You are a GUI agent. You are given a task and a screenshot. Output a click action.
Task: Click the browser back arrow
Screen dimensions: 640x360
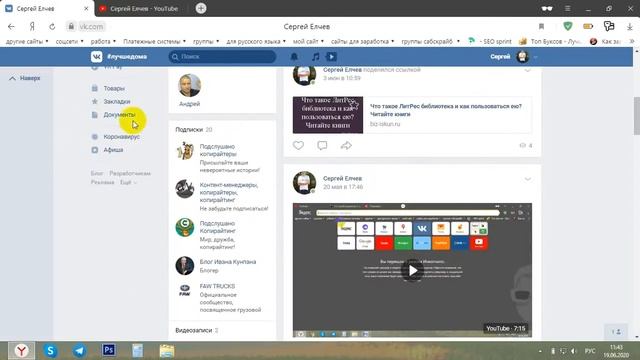(x=11, y=27)
